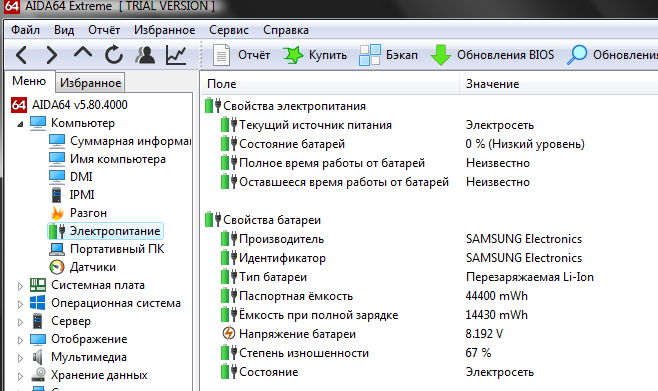
Task: Select the Свойства электропитания group row
Action: pyautogui.click(x=285, y=106)
